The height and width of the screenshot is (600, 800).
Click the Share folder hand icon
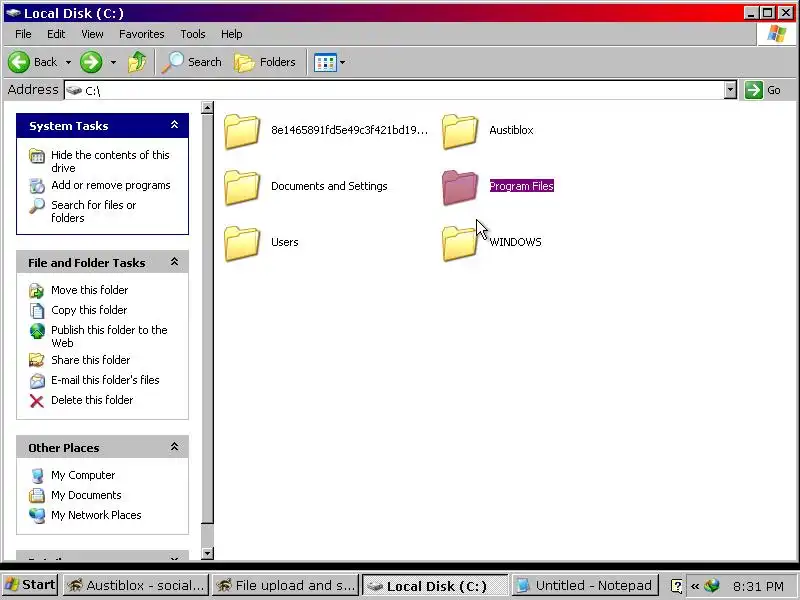point(37,360)
